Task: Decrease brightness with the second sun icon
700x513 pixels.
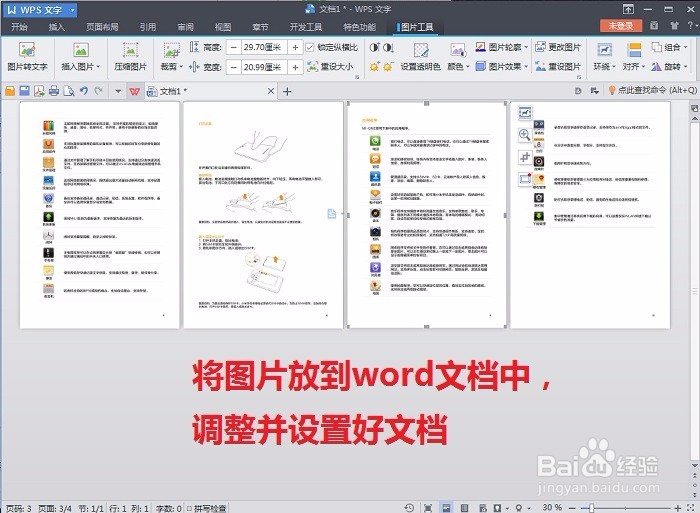Action: (x=388, y=67)
